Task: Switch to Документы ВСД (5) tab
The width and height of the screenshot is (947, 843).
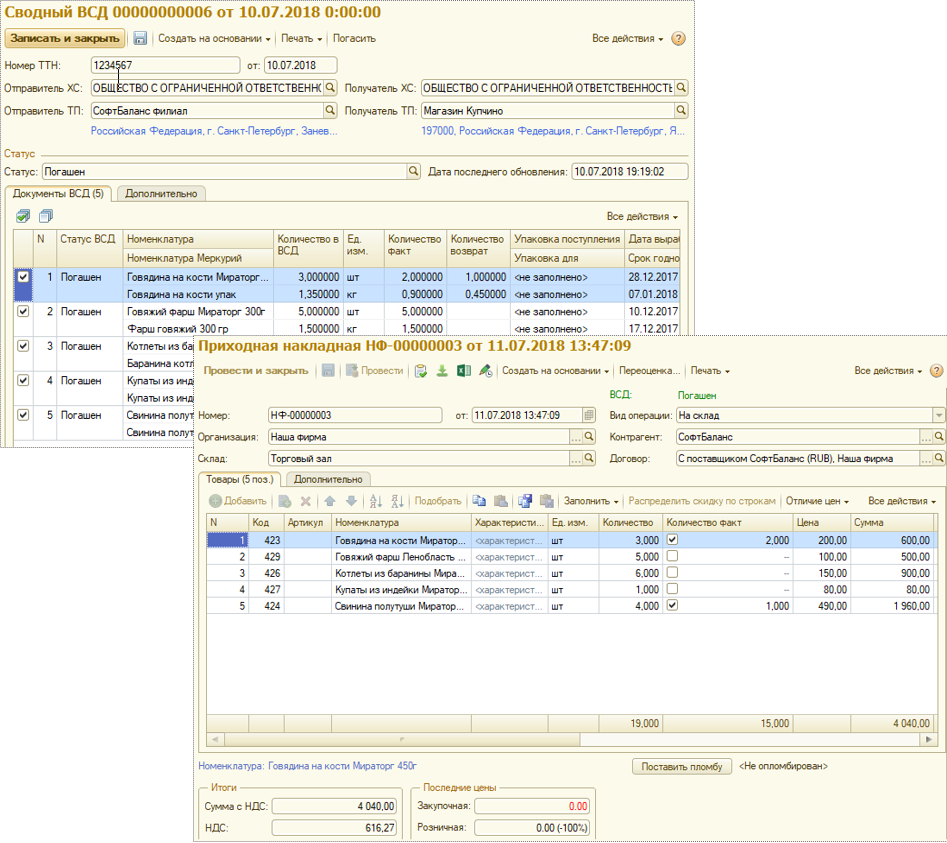Action: [x=58, y=194]
